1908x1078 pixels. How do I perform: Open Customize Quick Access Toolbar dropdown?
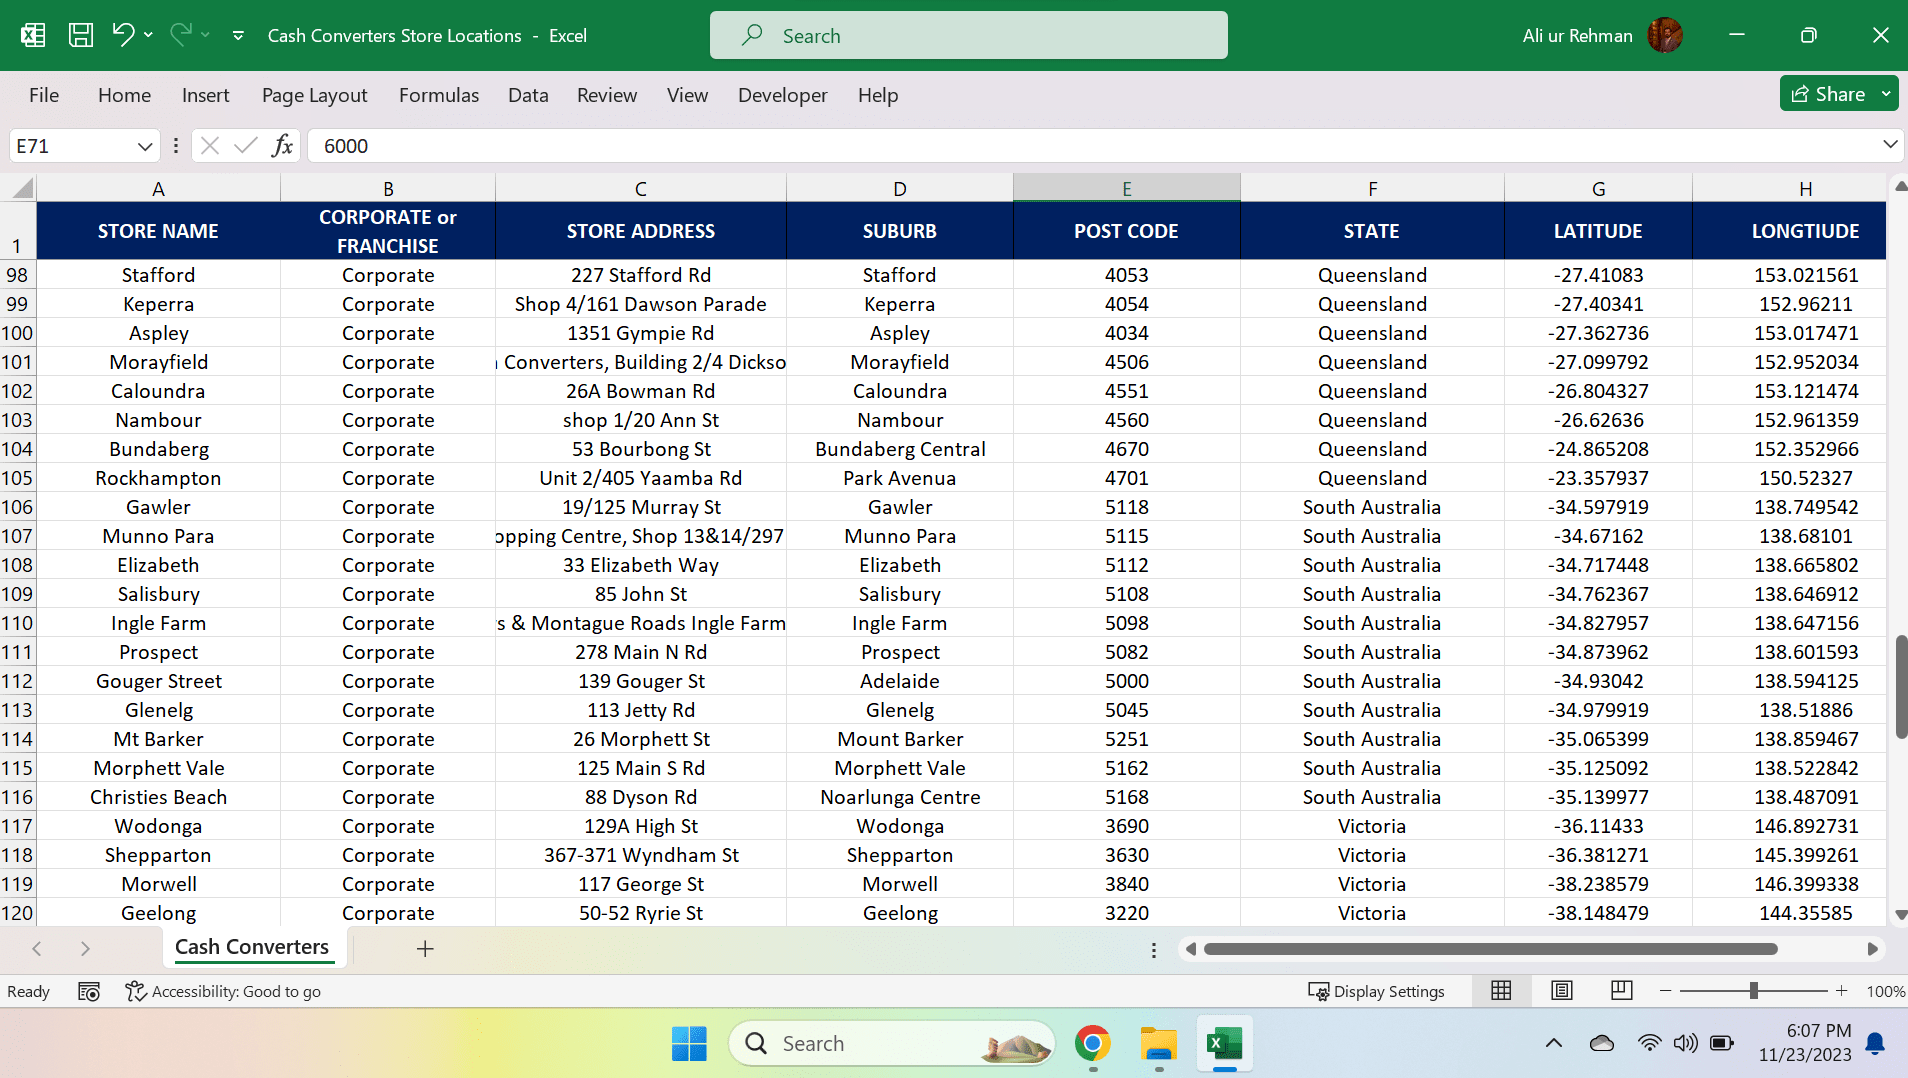[238, 35]
